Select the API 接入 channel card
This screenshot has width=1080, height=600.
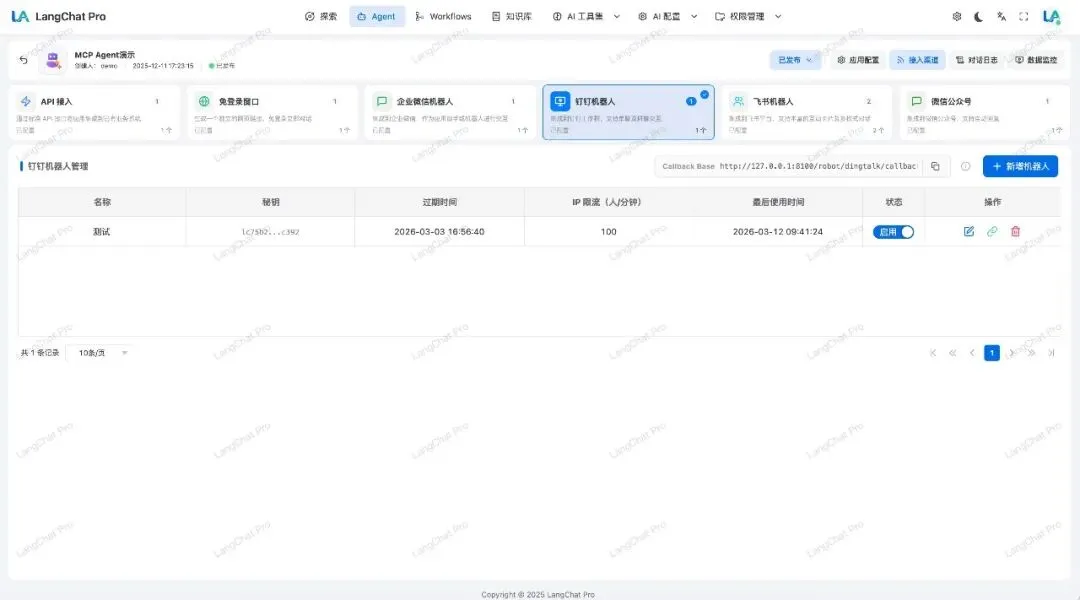(94, 112)
